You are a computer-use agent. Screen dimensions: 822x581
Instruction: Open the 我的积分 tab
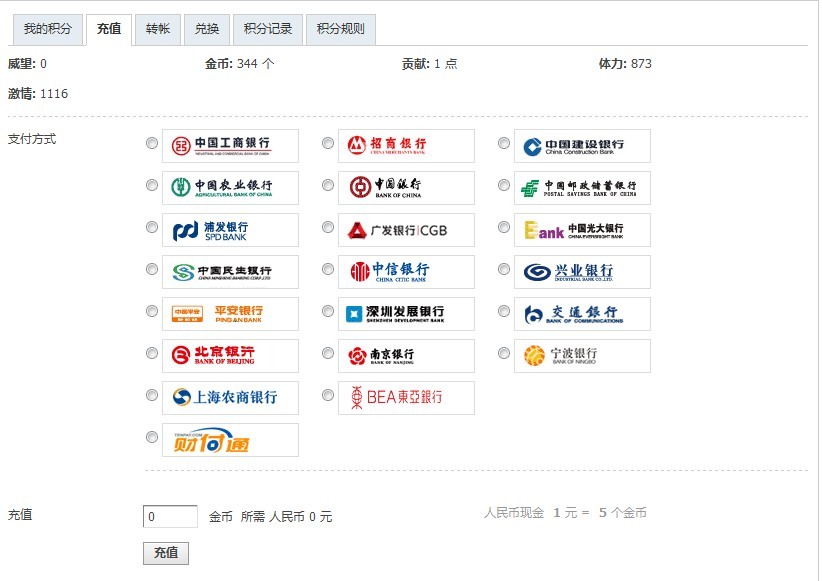coord(48,29)
